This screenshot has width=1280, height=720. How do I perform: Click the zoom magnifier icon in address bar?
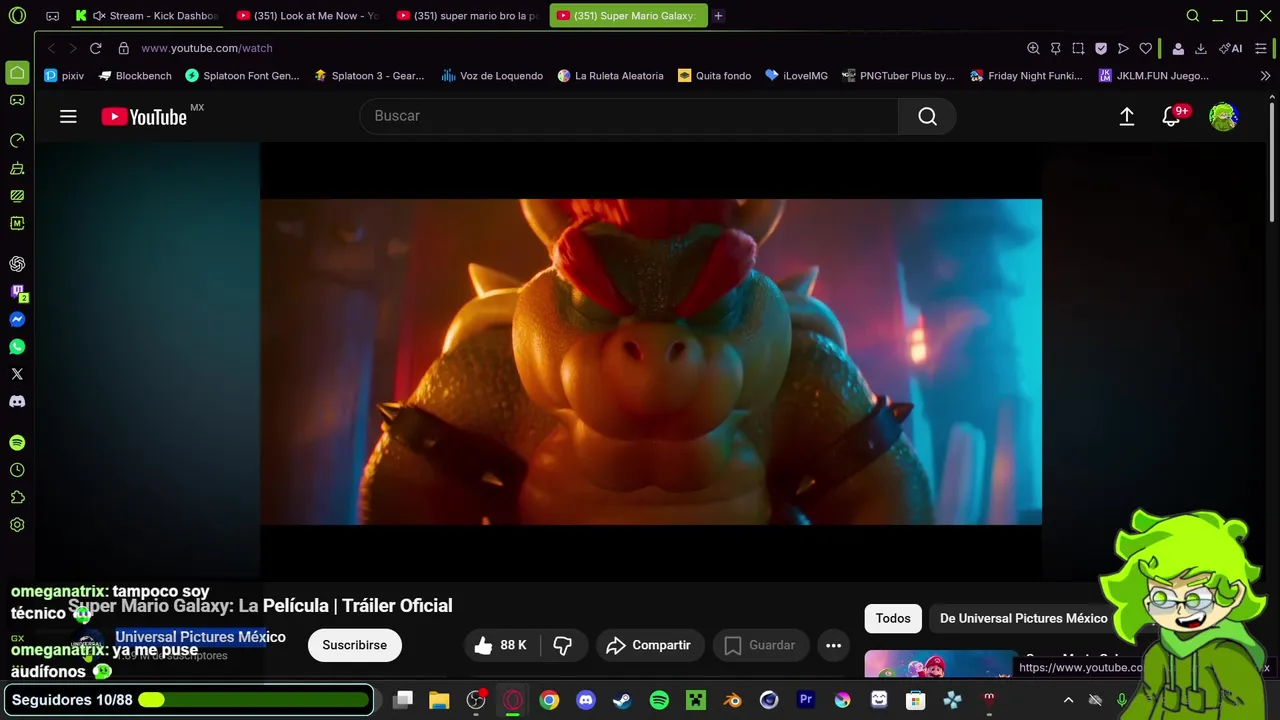tap(1033, 48)
